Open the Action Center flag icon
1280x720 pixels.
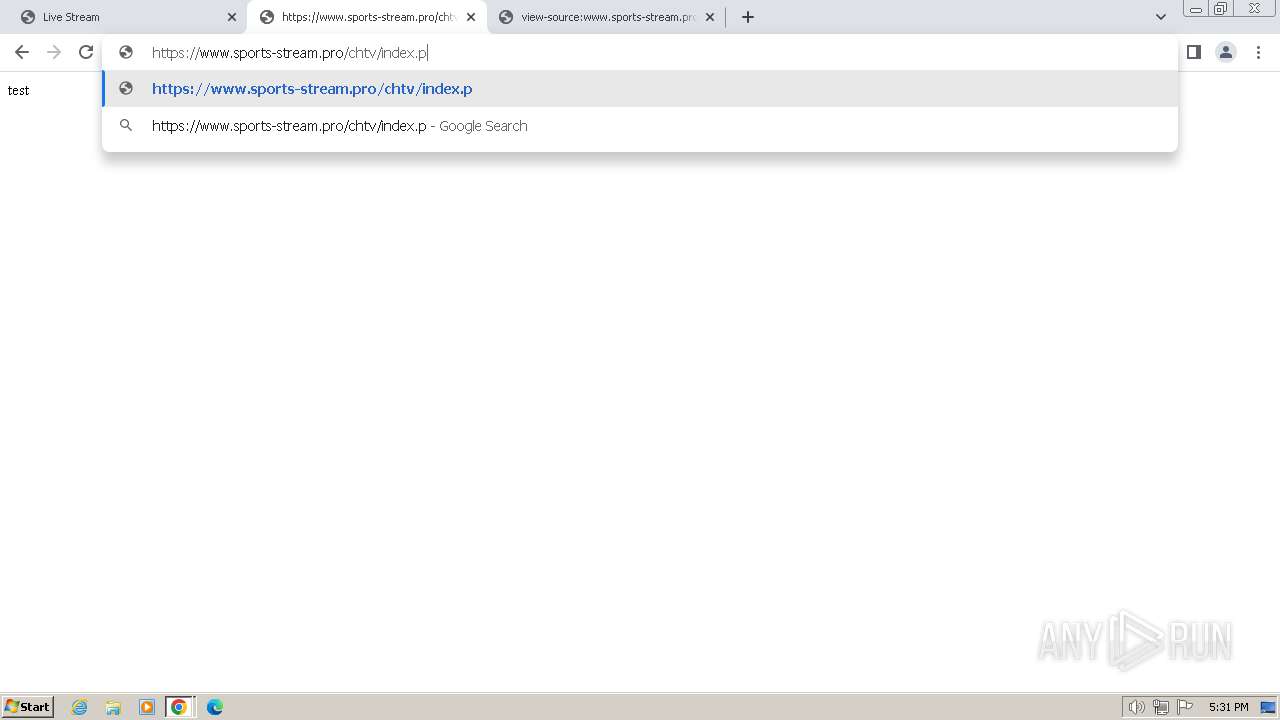1185,707
